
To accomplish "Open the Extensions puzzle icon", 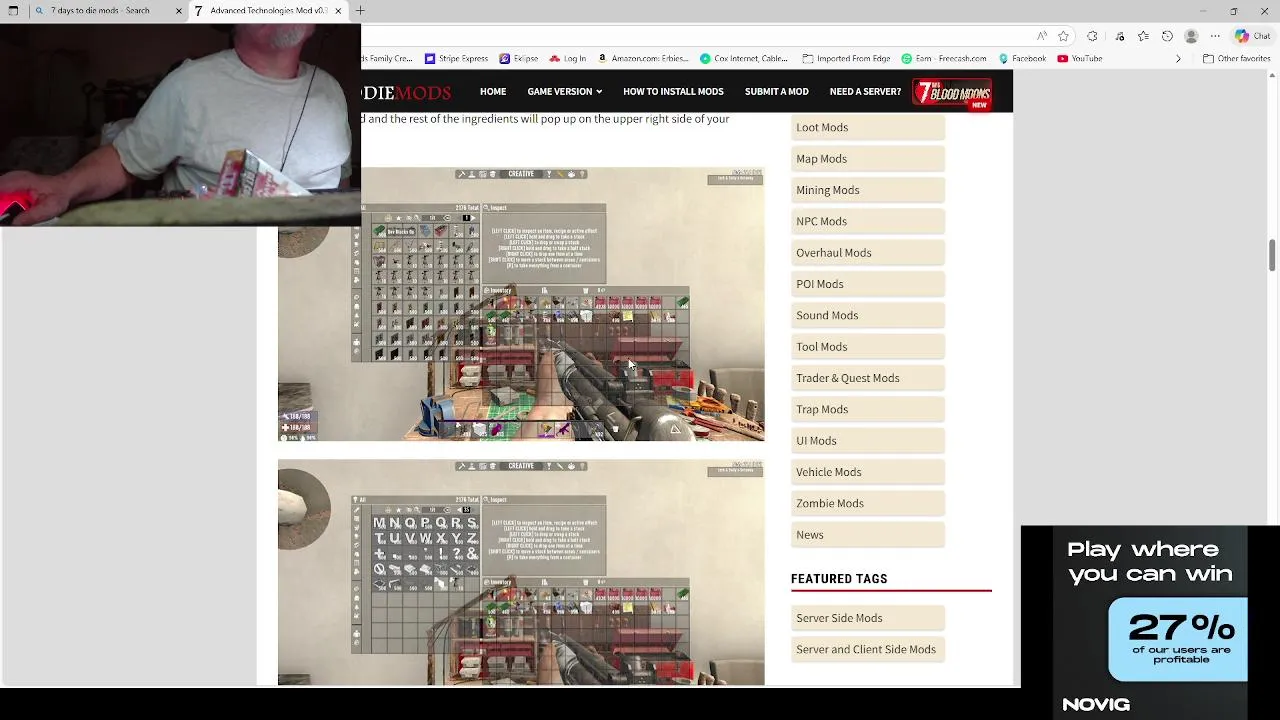I will (1092, 36).
